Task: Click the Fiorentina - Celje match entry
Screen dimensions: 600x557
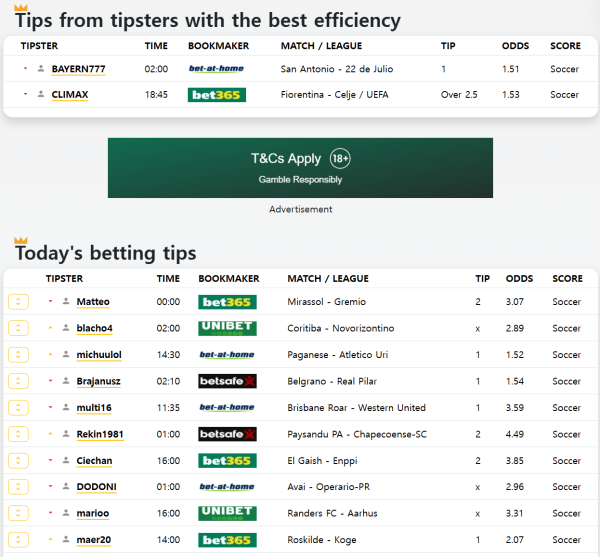Action: point(331,95)
